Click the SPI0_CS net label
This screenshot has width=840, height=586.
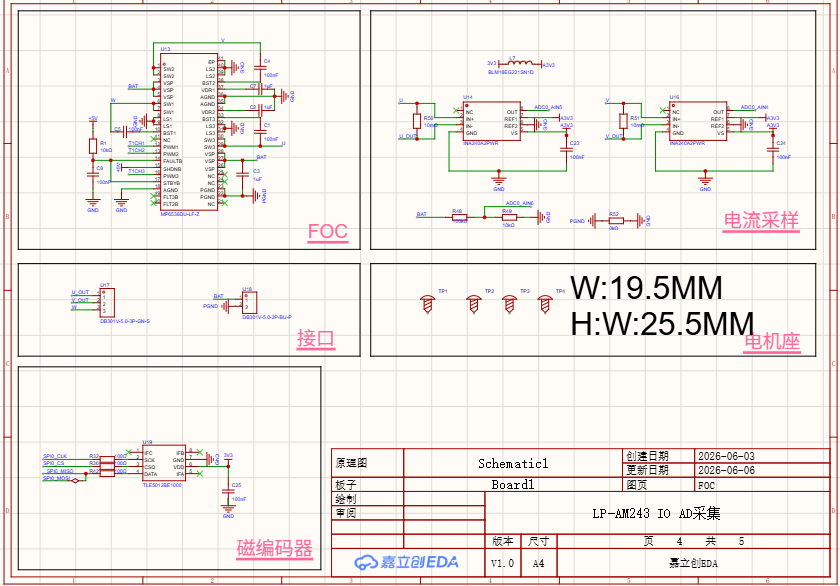54,463
